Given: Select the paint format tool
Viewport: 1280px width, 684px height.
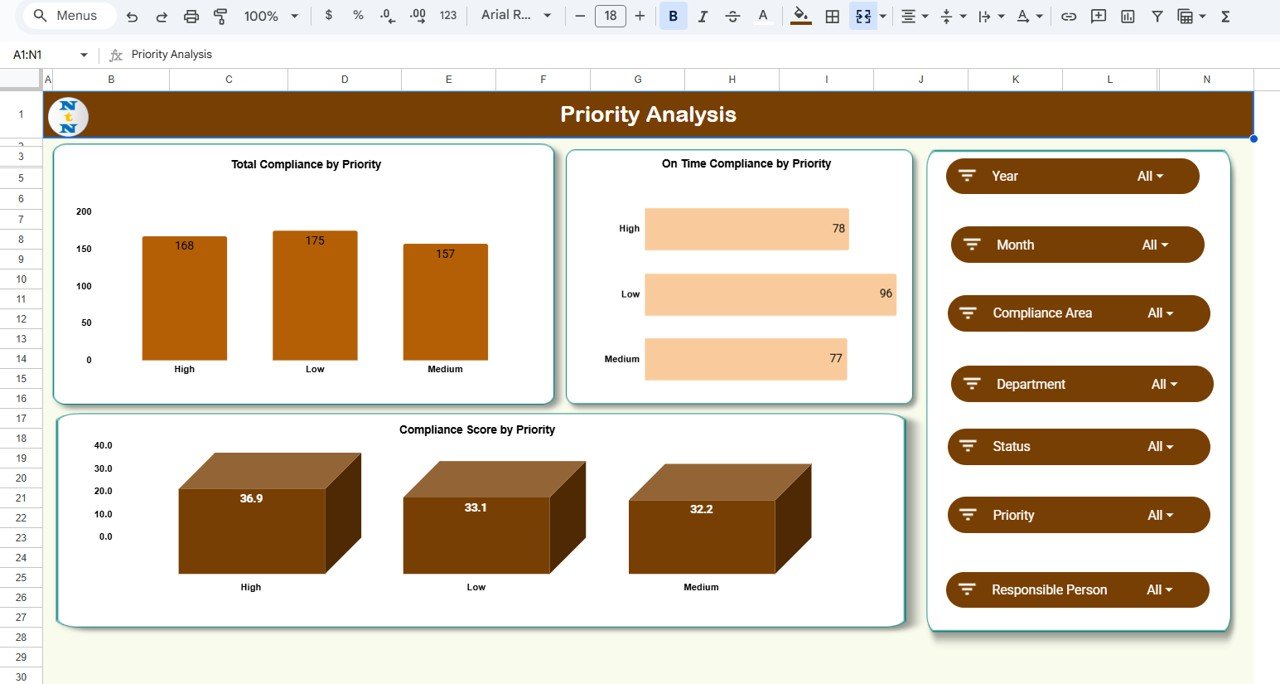Looking at the screenshot, I should 219,16.
